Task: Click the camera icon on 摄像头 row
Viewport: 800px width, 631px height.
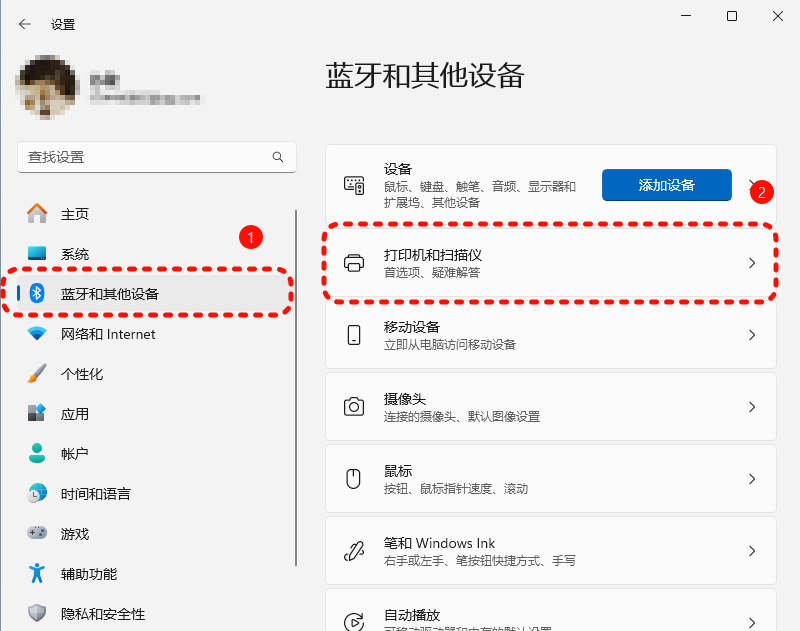Action: pyautogui.click(x=354, y=406)
